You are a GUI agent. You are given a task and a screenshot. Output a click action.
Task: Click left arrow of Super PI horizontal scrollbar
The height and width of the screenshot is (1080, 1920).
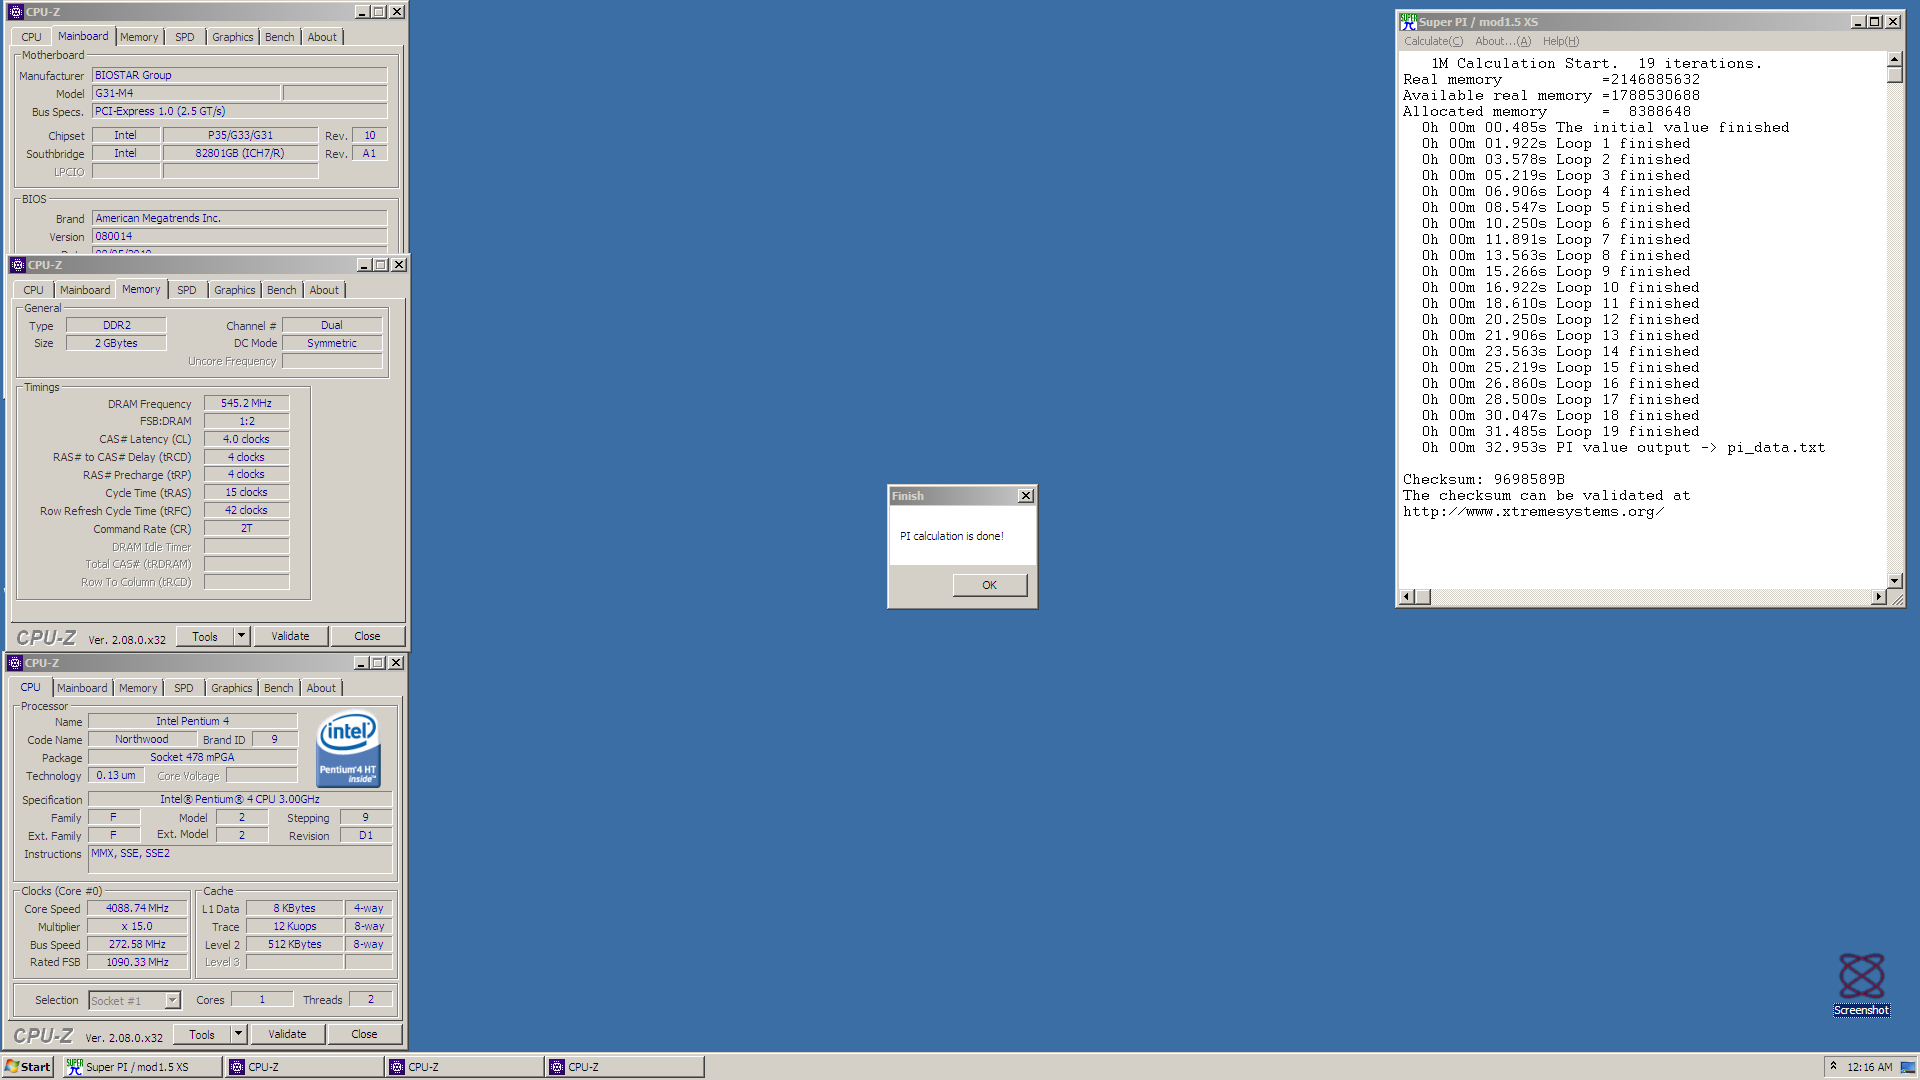(1407, 597)
